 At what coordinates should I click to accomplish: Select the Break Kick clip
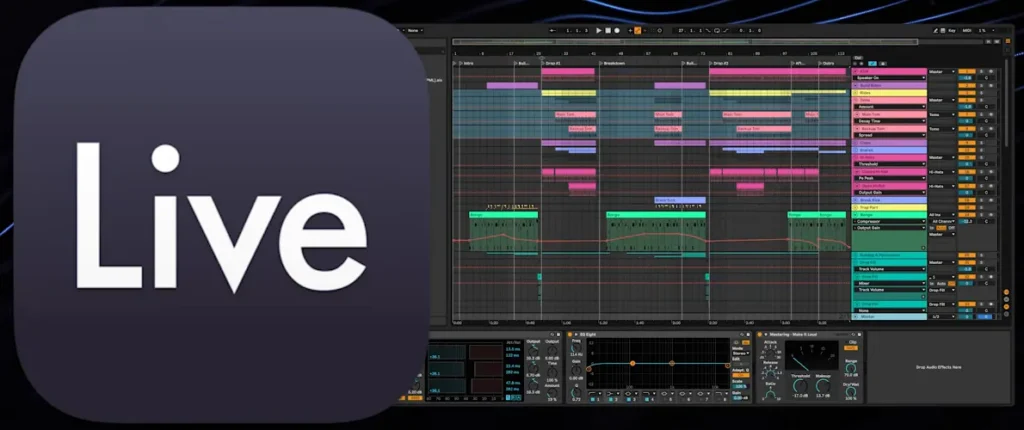tap(680, 200)
